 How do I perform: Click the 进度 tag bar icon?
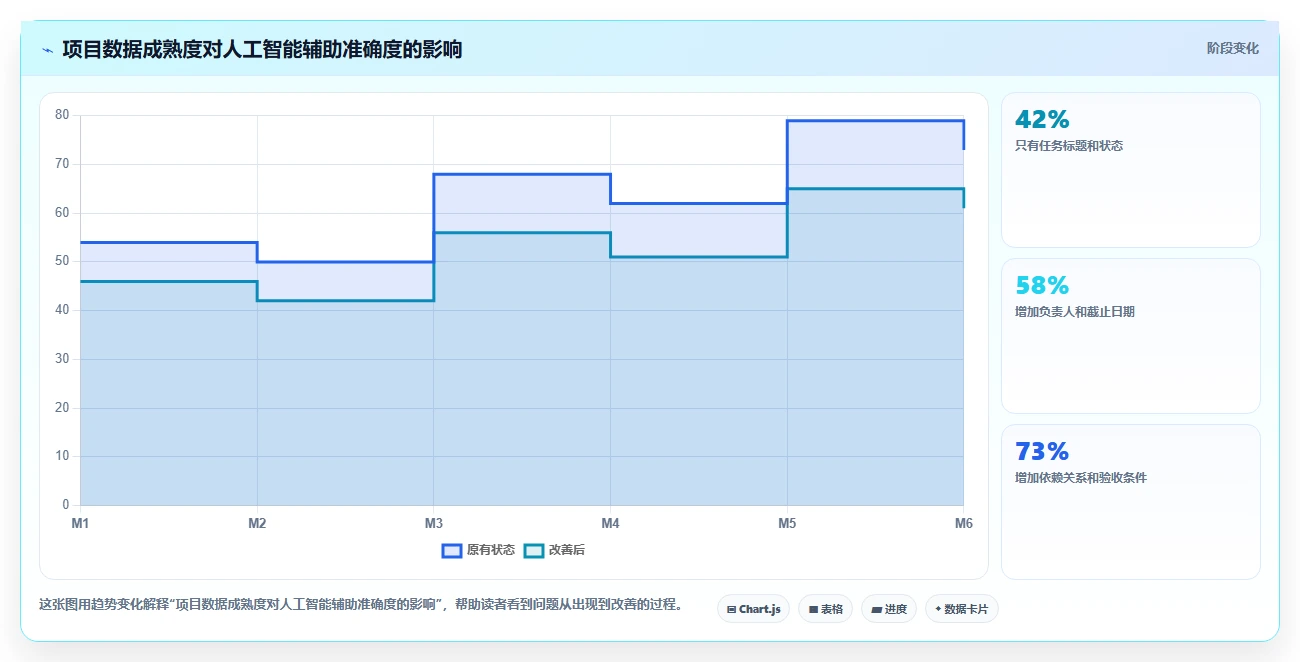[876, 609]
